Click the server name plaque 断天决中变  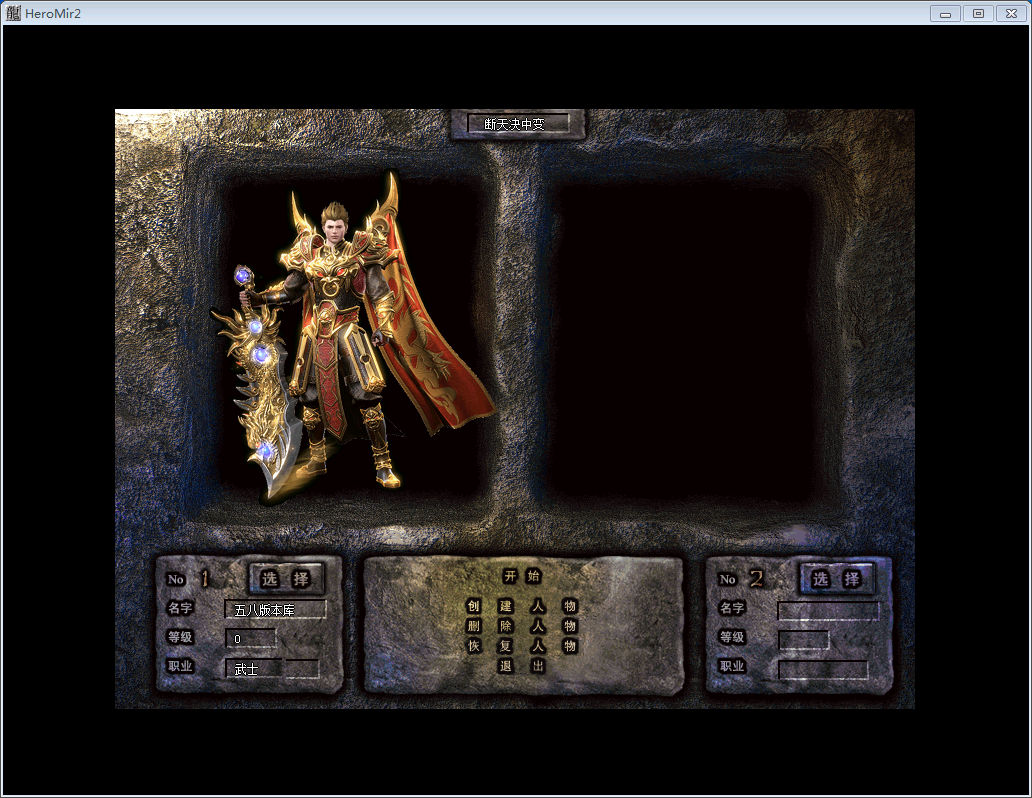517,124
